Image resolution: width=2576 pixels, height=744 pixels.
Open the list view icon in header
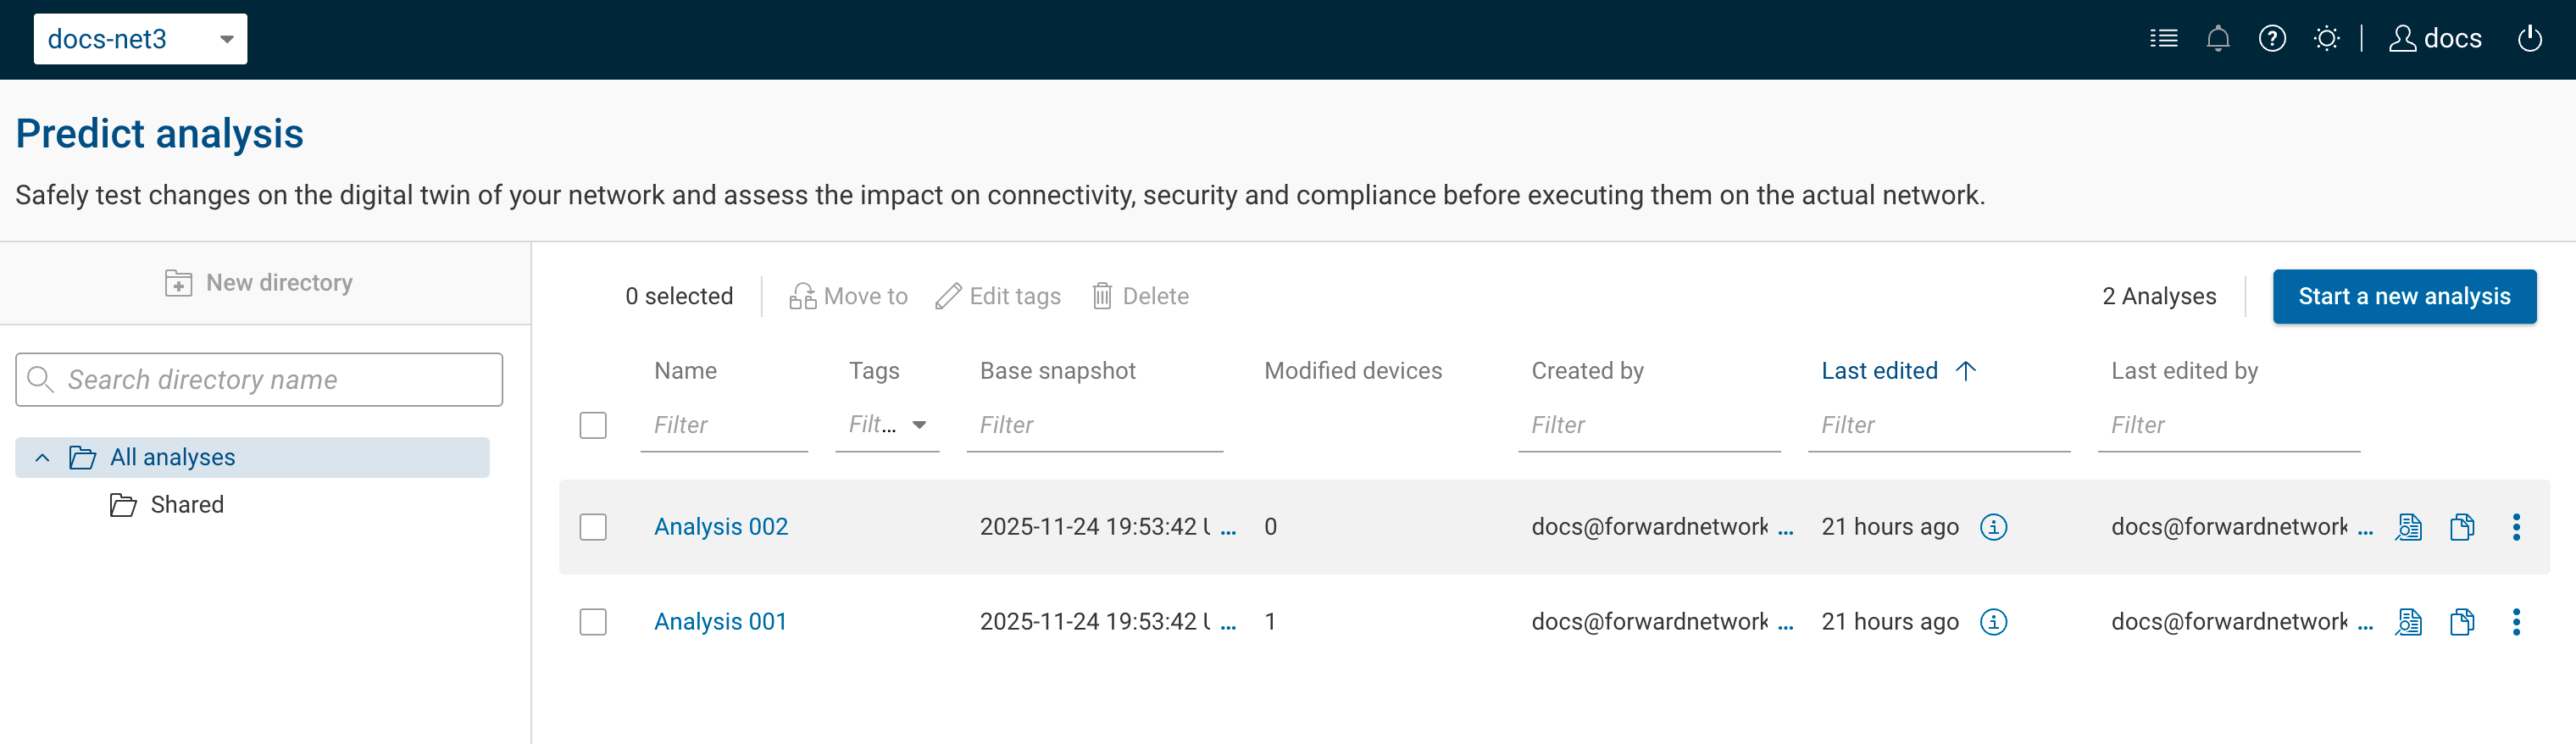click(x=2163, y=39)
